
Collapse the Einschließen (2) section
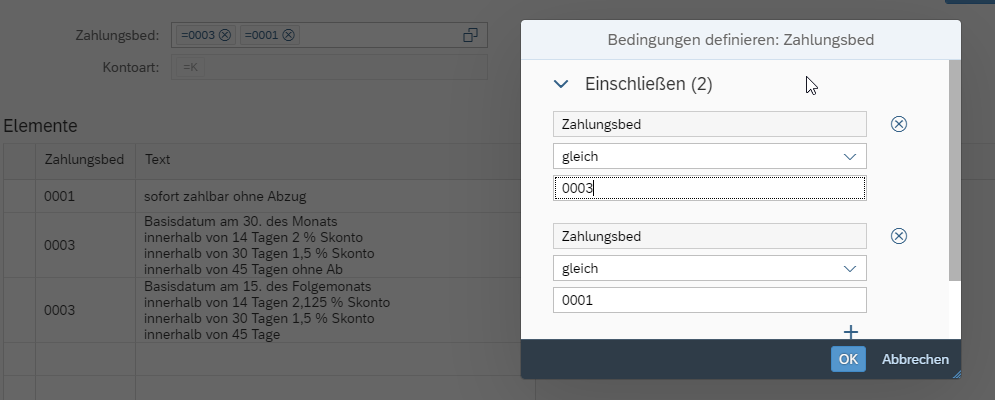click(562, 85)
